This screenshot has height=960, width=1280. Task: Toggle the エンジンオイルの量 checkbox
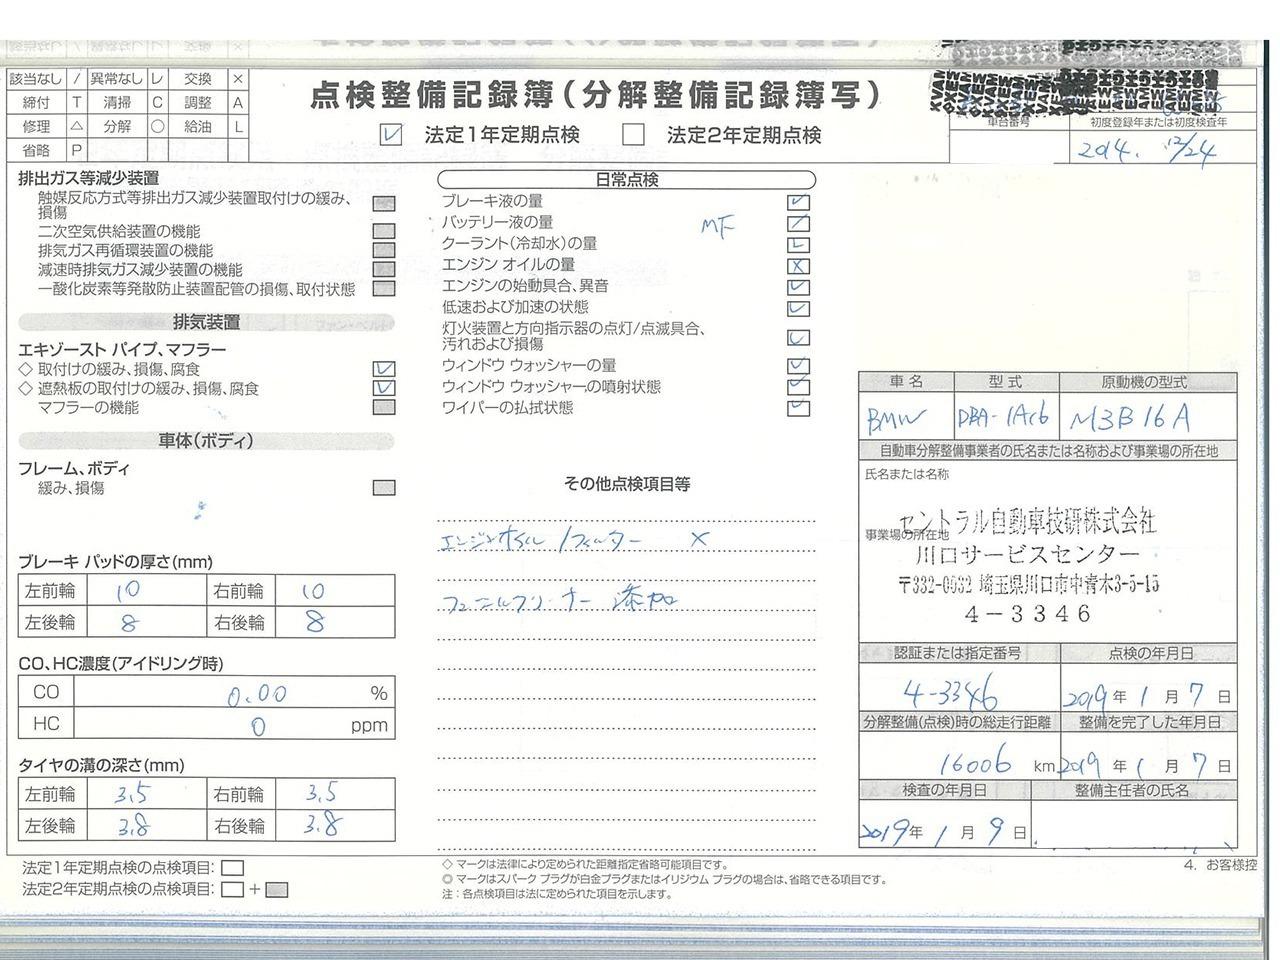(x=798, y=266)
